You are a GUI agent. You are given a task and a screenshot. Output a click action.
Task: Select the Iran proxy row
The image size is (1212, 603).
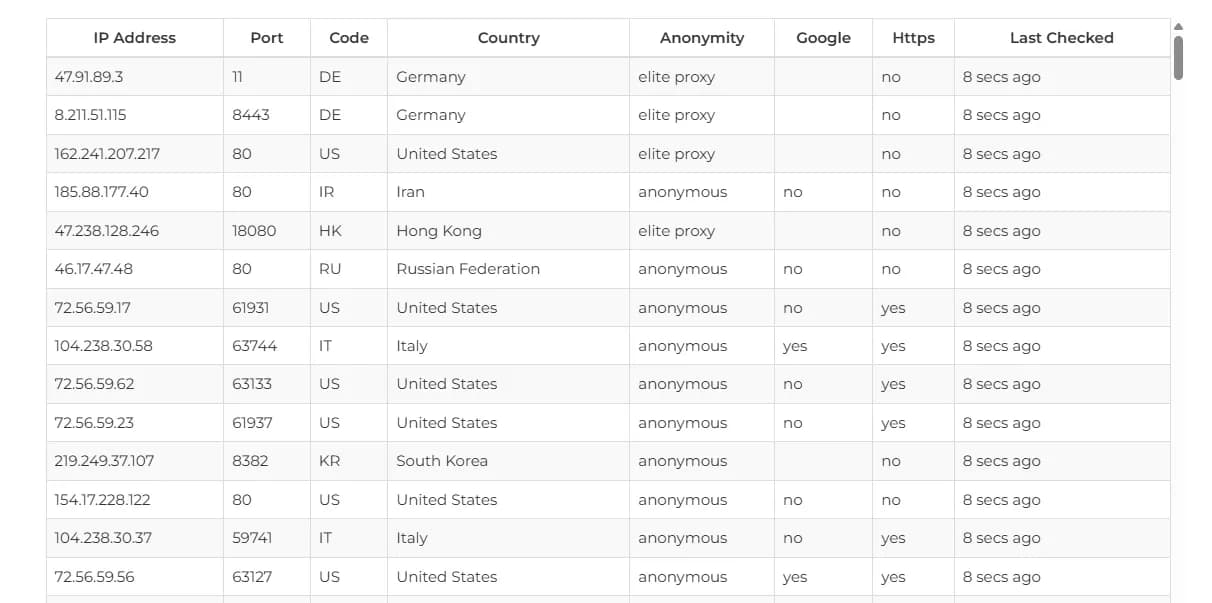[x=409, y=192]
